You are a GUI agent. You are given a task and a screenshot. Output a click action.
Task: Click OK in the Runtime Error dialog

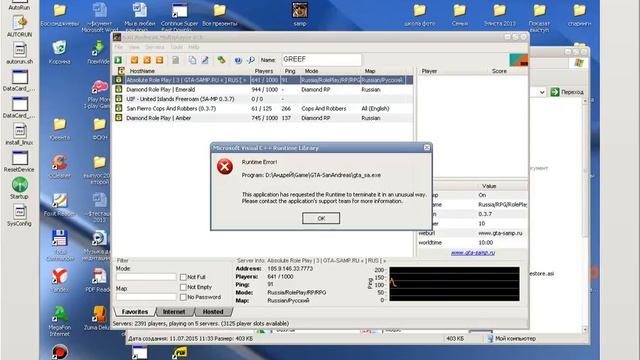(321, 218)
